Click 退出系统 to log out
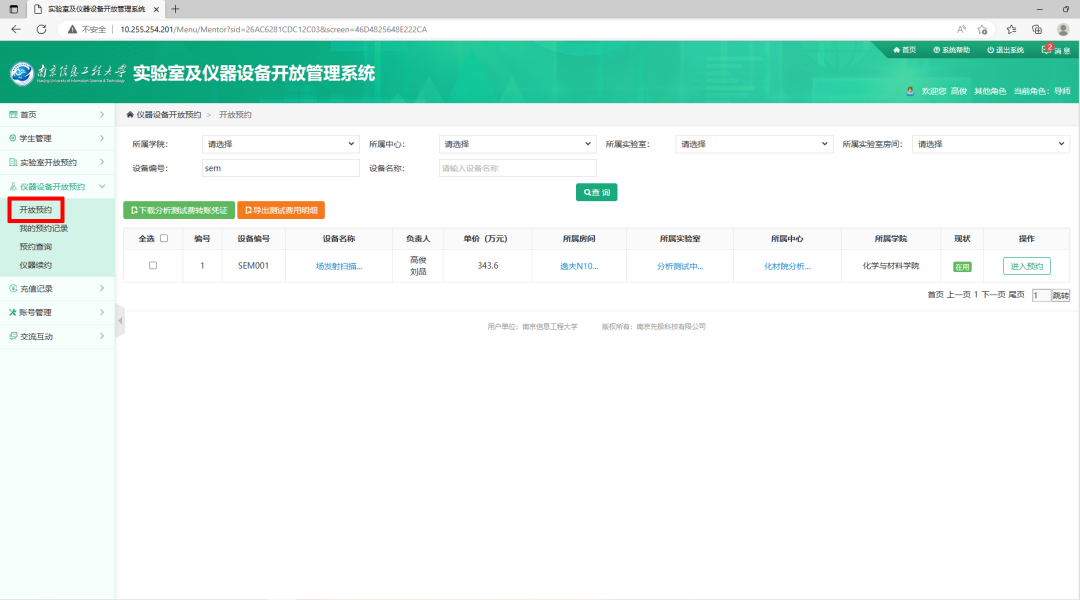Image resolution: width=1080 pixels, height=600 pixels. (x=1005, y=50)
